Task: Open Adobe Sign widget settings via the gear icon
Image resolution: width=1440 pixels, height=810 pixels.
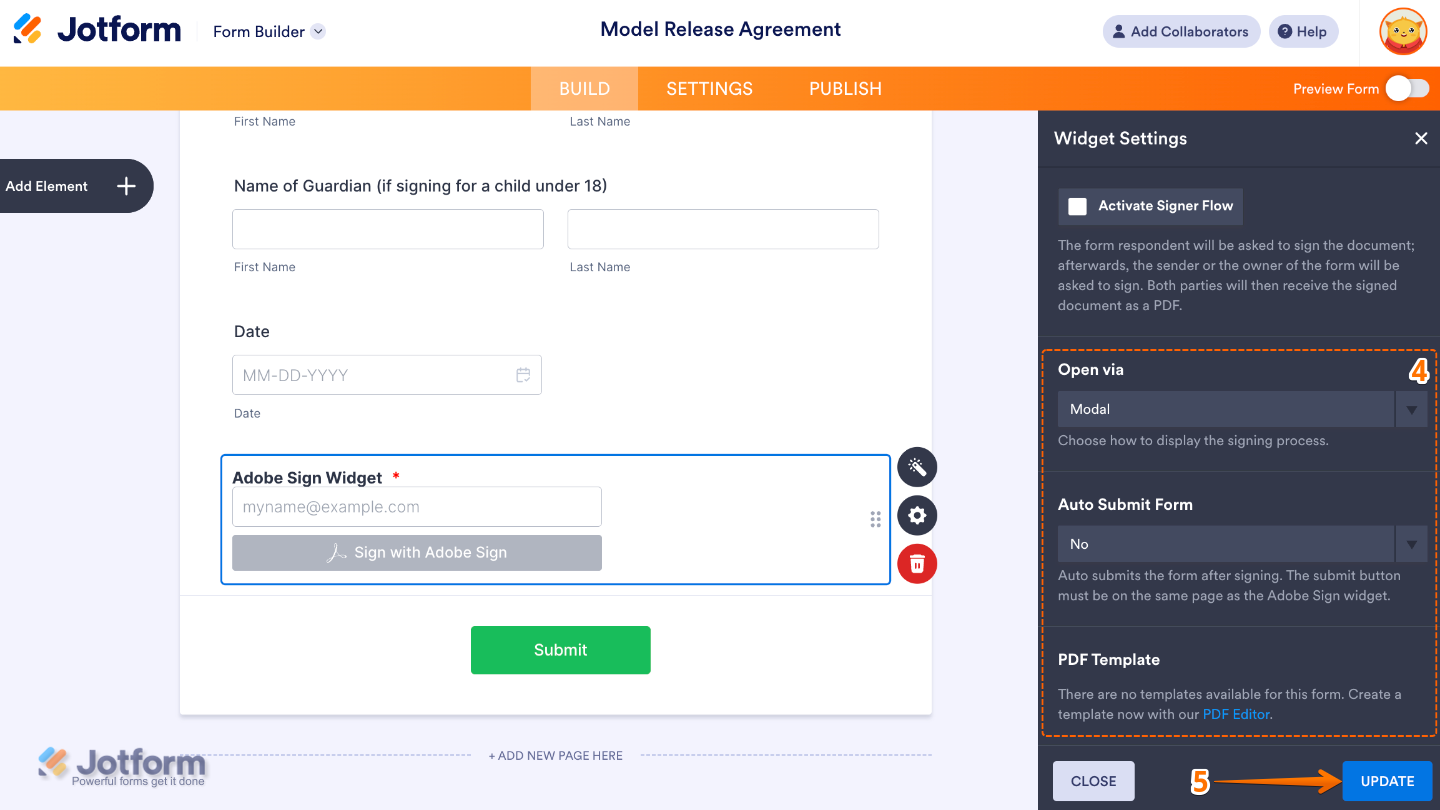Action: [916, 515]
